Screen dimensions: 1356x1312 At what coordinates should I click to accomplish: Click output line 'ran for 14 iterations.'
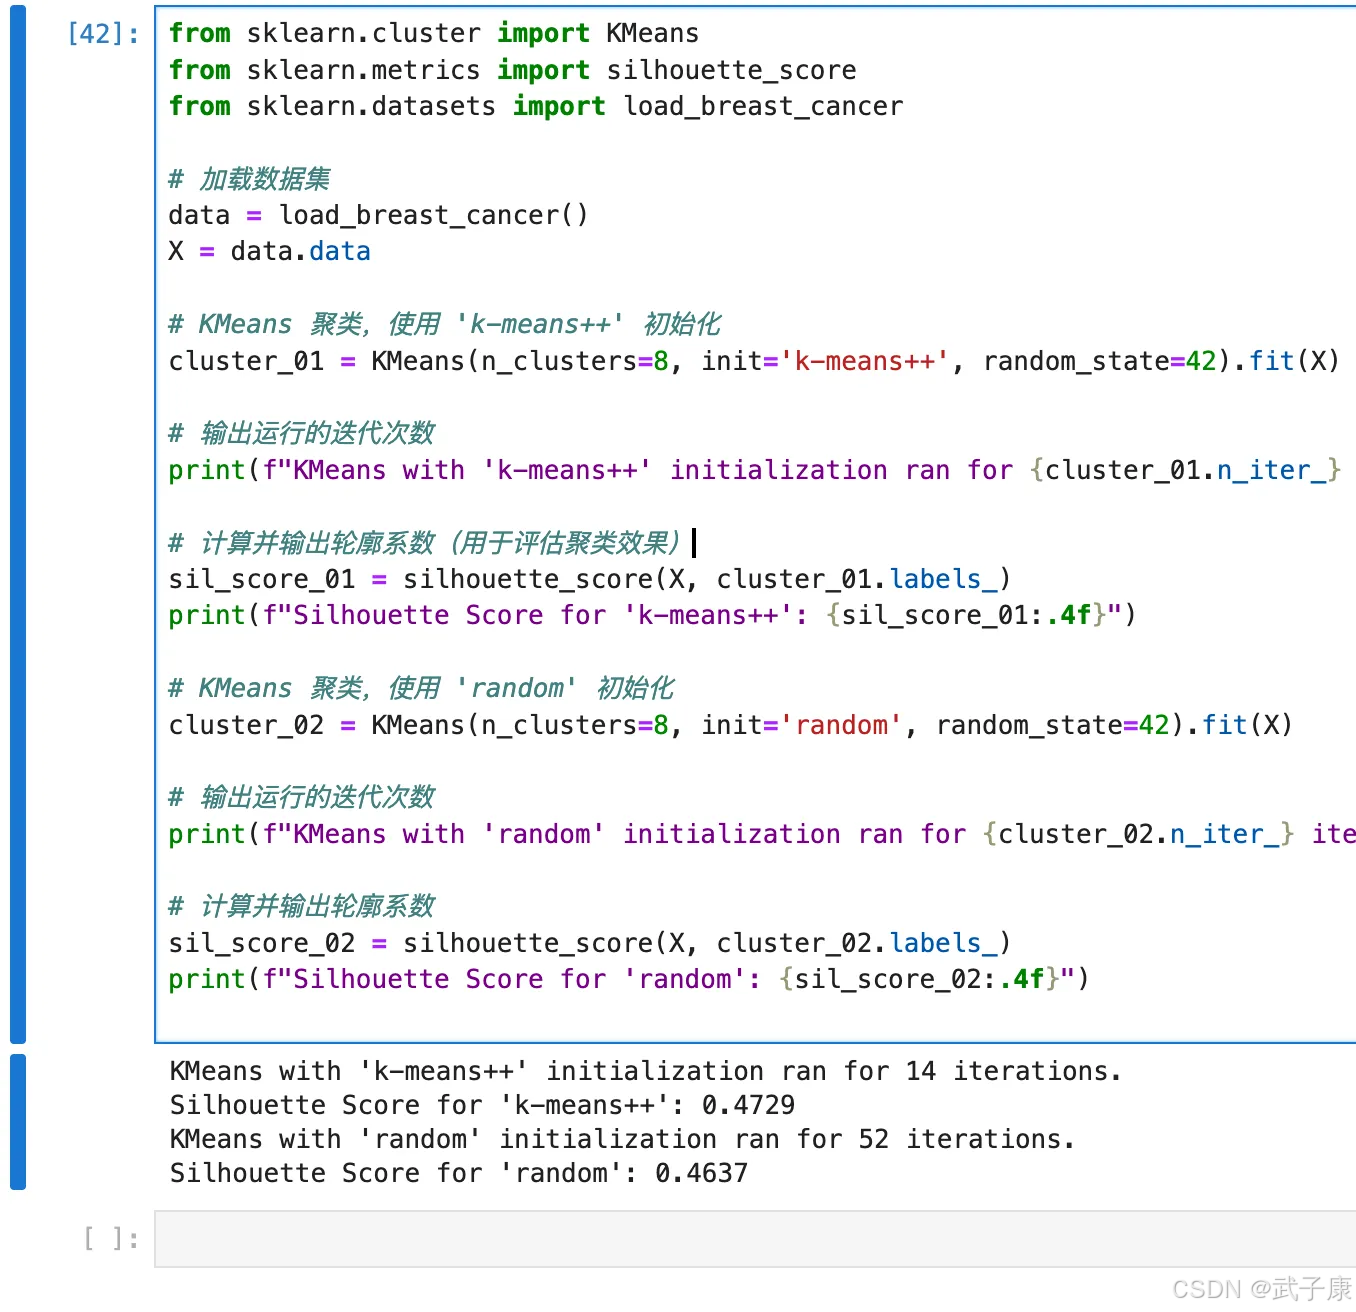click(646, 1071)
